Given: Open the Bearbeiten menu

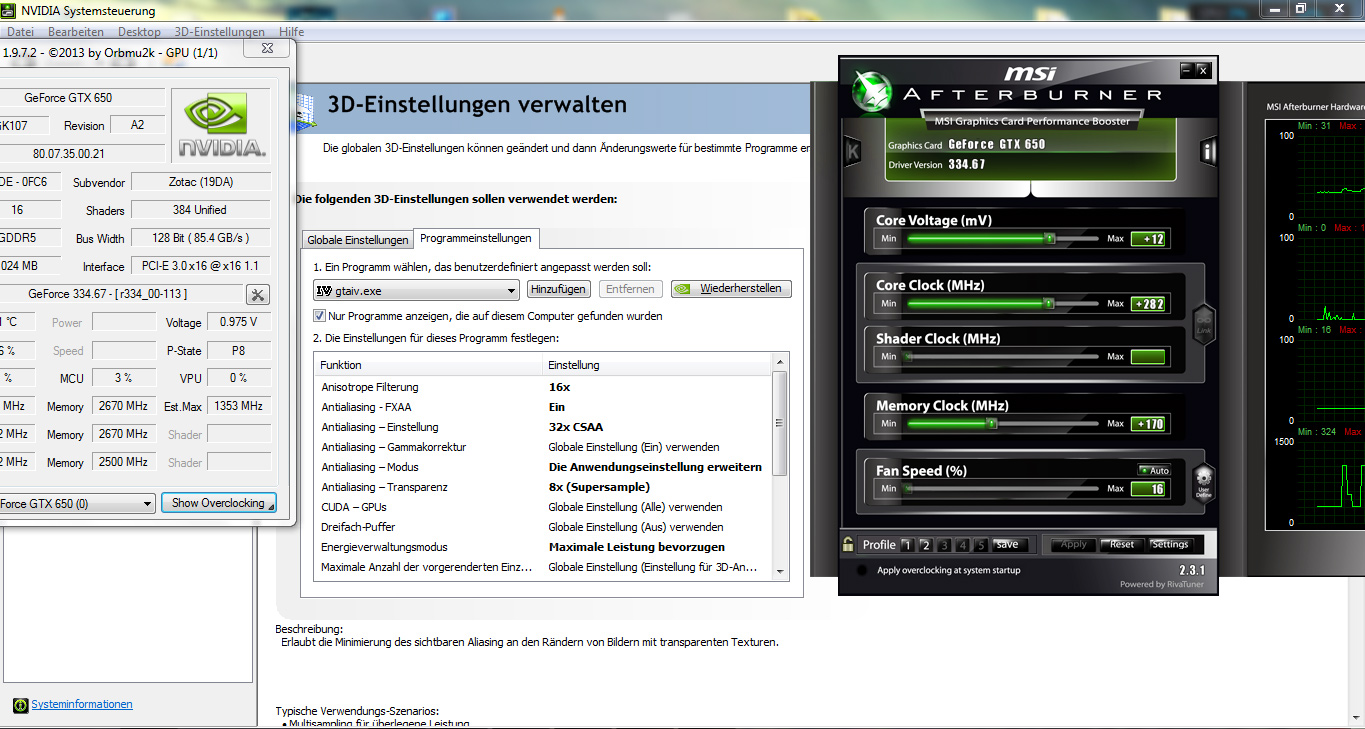Looking at the screenshot, I should tap(76, 32).
